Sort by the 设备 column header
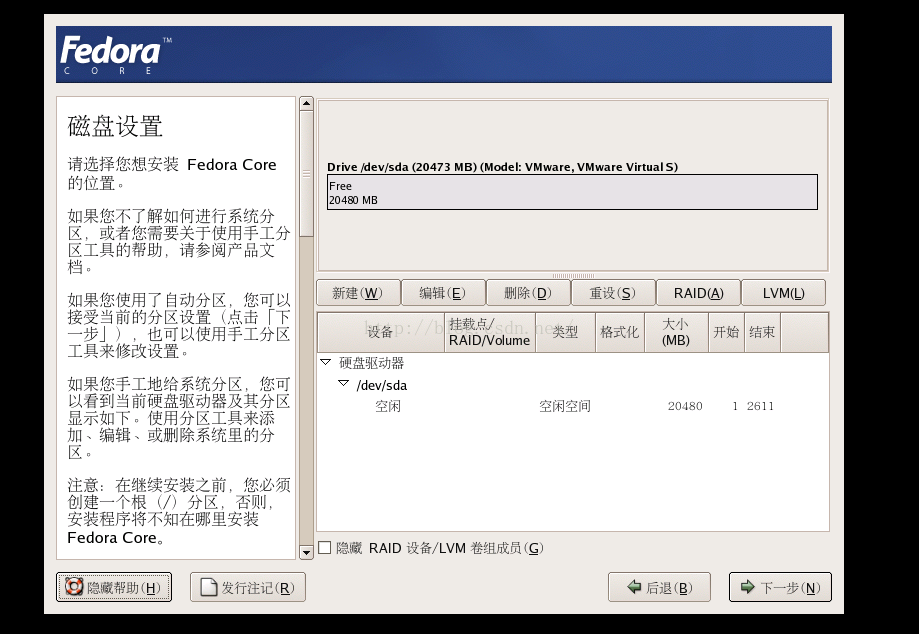This screenshot has height=634, width=919. (x=380, y=332)
